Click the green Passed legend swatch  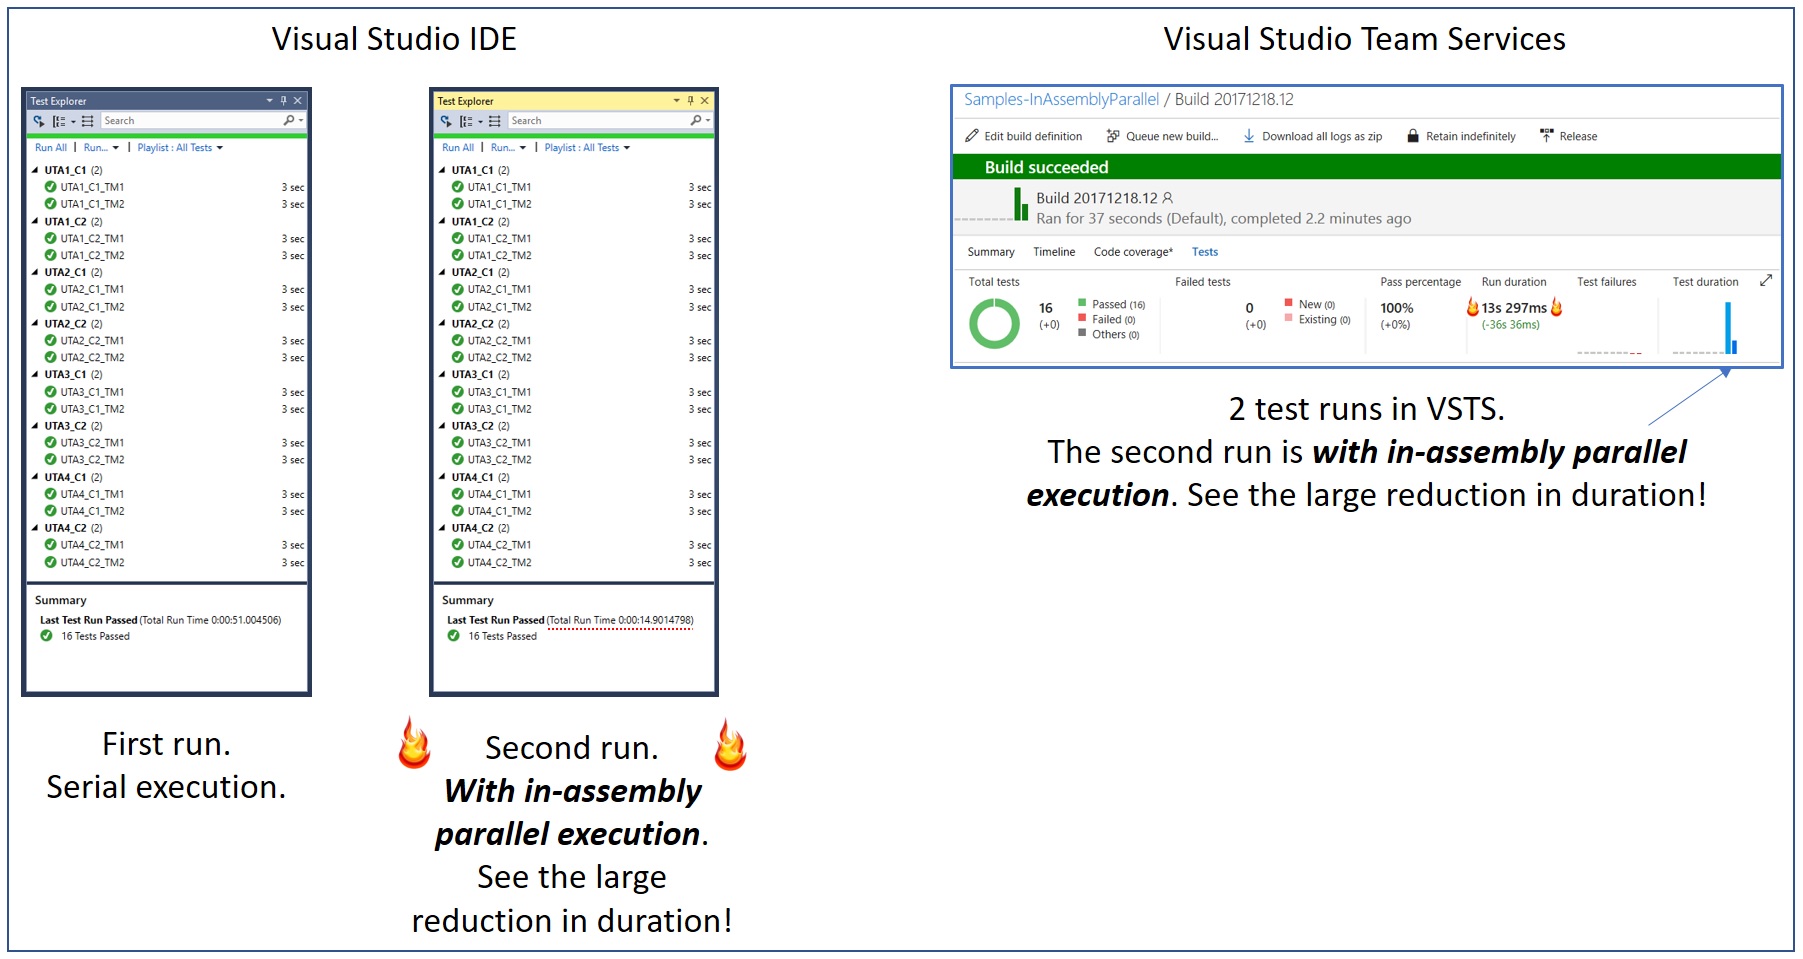(x=1082, y=303)
